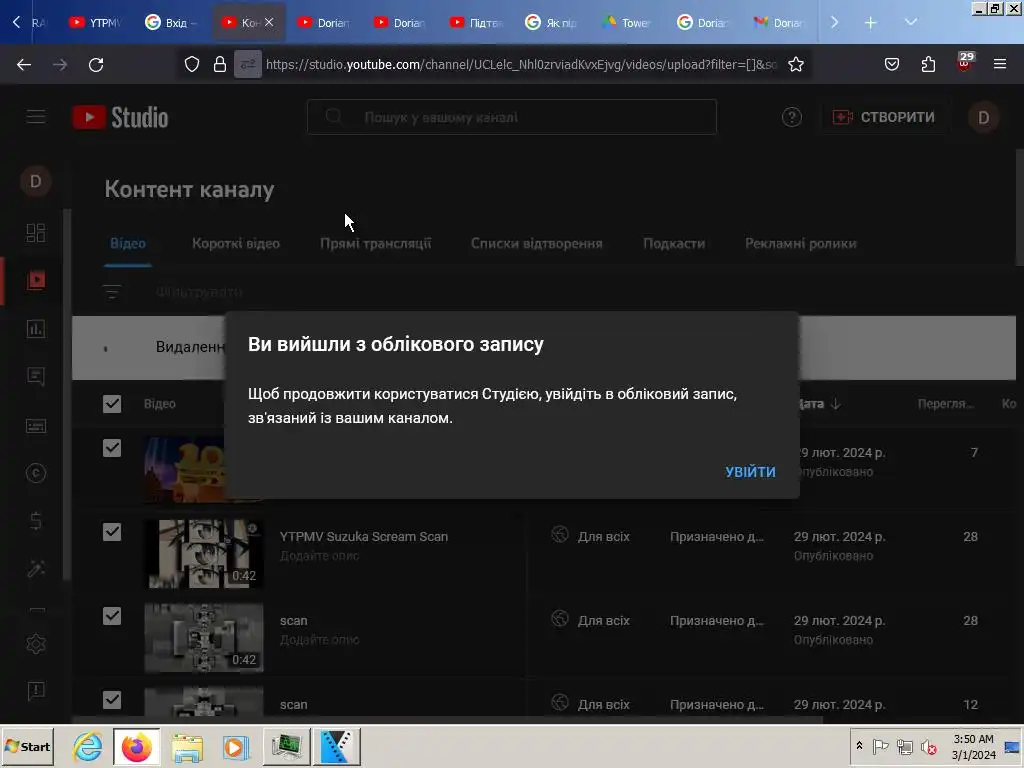Click the address bar URL
The height and width of the screenshot is (768, 1024).
point(521,65)
